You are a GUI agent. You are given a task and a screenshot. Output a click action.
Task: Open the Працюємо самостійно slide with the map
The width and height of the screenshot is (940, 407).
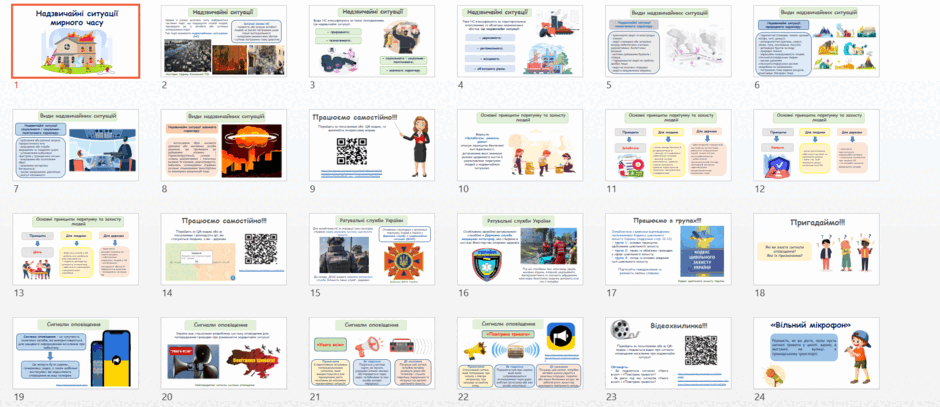tap(224, 249)
